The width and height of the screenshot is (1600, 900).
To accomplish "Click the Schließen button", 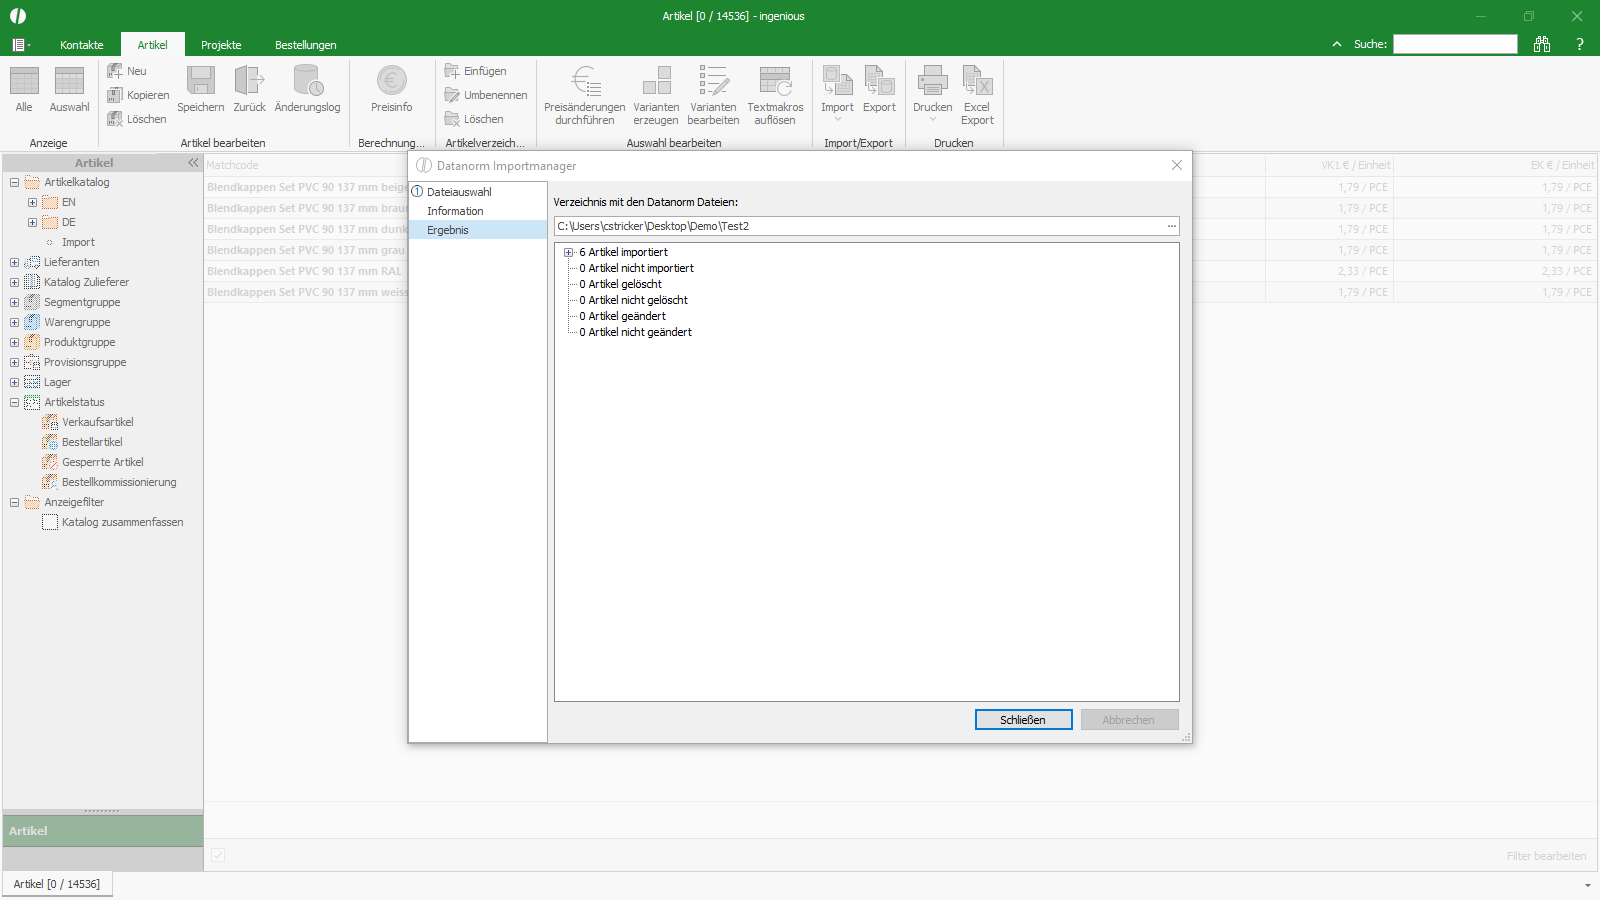I will [1023, 720].
